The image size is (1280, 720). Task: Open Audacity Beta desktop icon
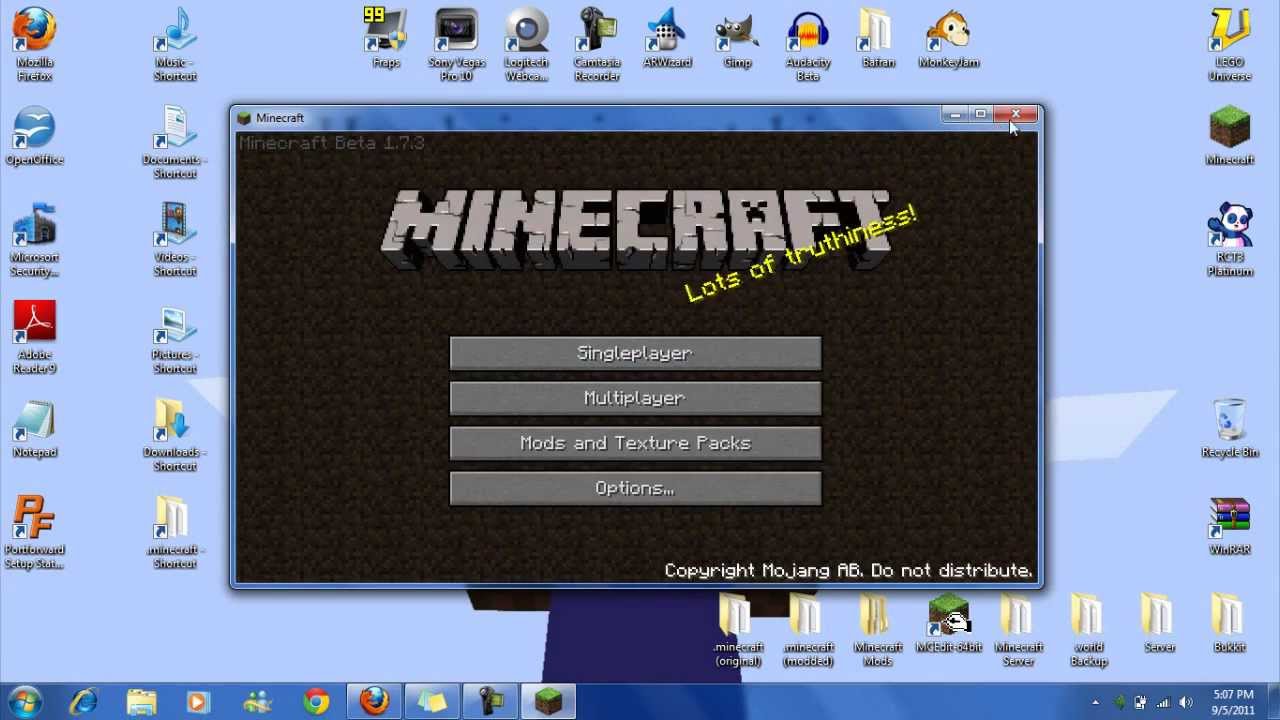(808, 45)
